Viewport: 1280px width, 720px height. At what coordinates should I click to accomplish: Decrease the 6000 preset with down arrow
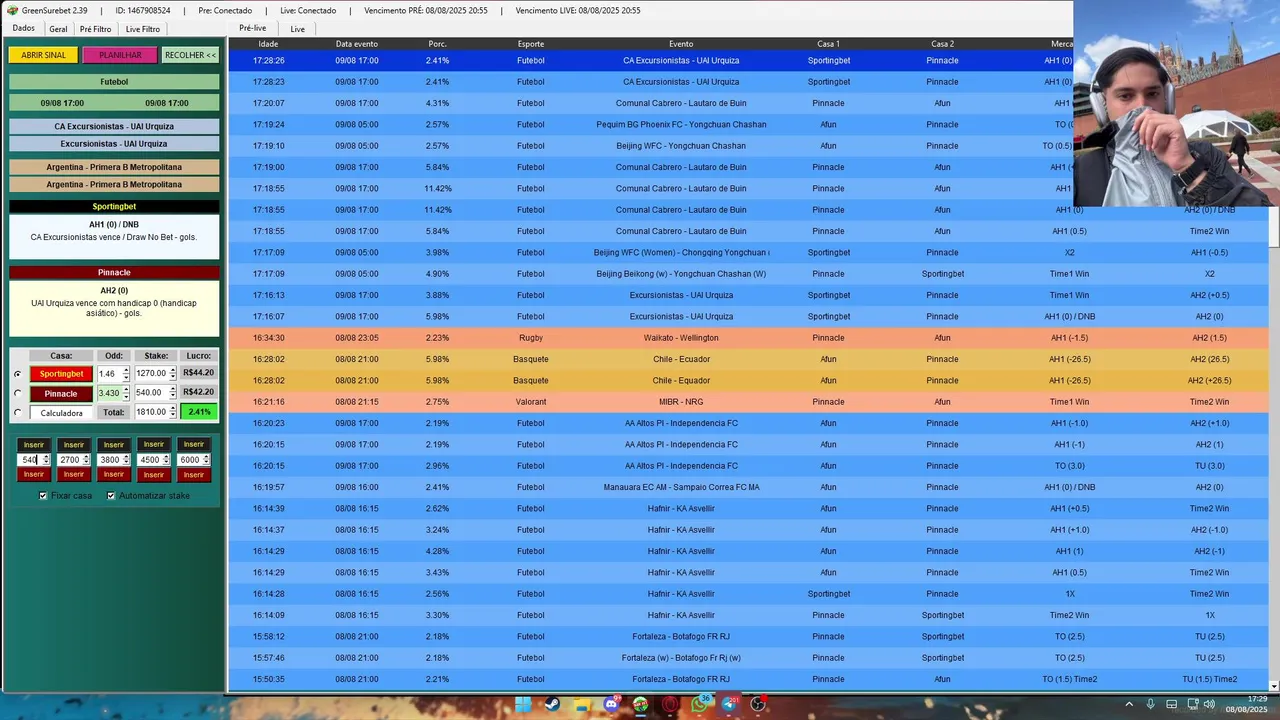point(206,463)
